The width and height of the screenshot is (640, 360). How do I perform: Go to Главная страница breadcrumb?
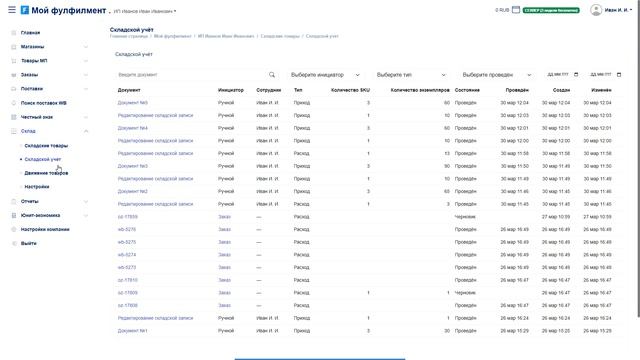(129, 36)
